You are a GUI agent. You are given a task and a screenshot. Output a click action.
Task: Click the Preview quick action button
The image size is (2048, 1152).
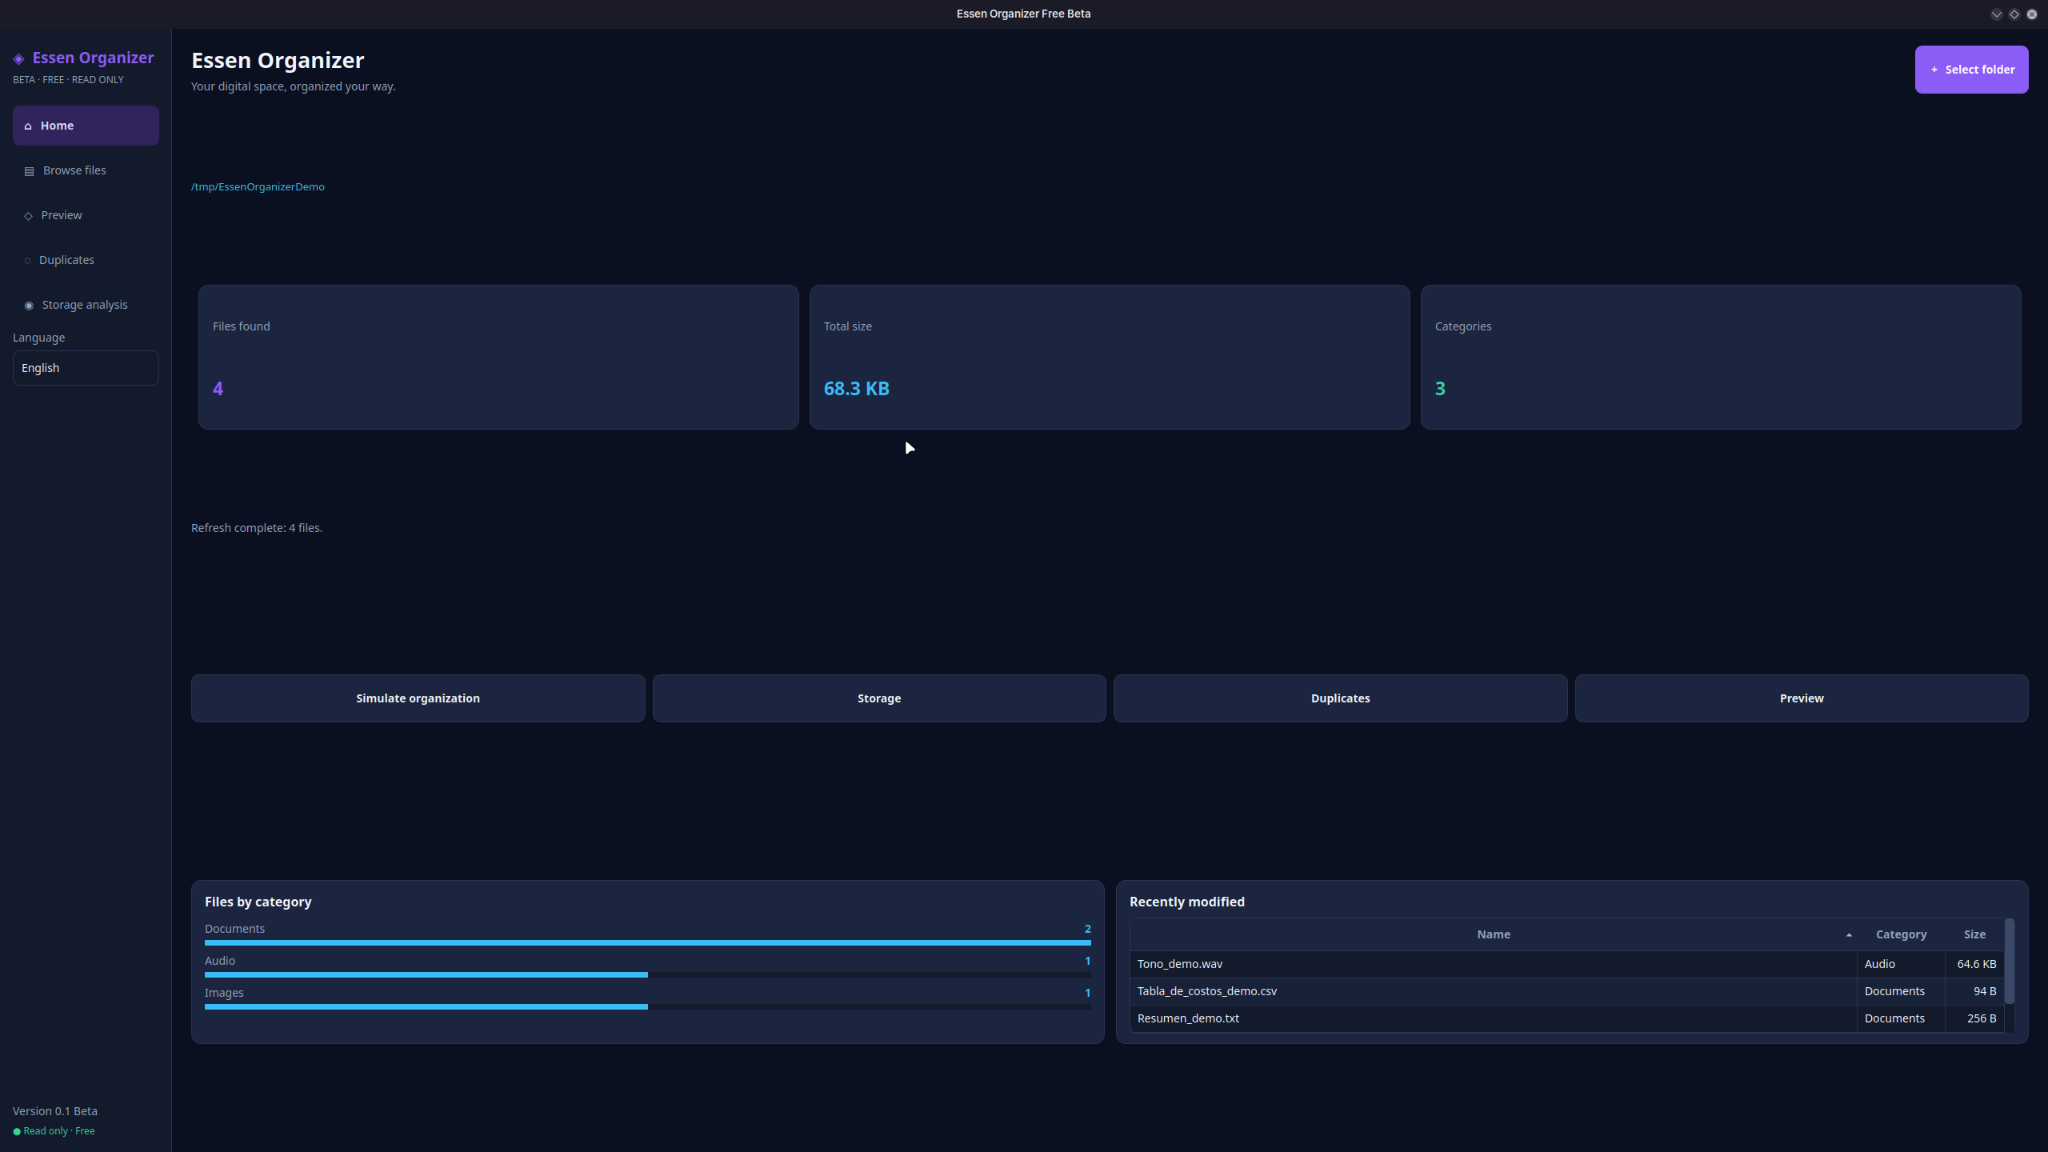1801,698
